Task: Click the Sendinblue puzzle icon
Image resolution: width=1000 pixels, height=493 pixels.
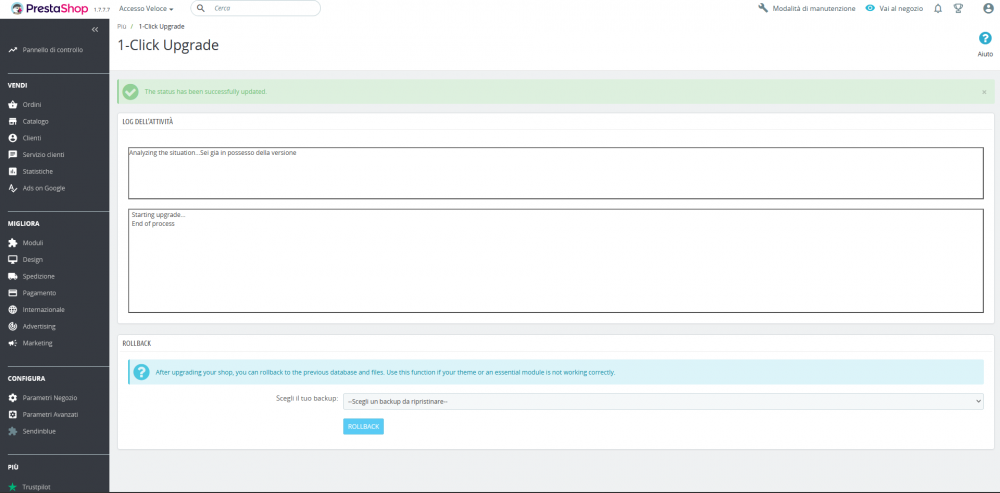Action: coord(12,431)
